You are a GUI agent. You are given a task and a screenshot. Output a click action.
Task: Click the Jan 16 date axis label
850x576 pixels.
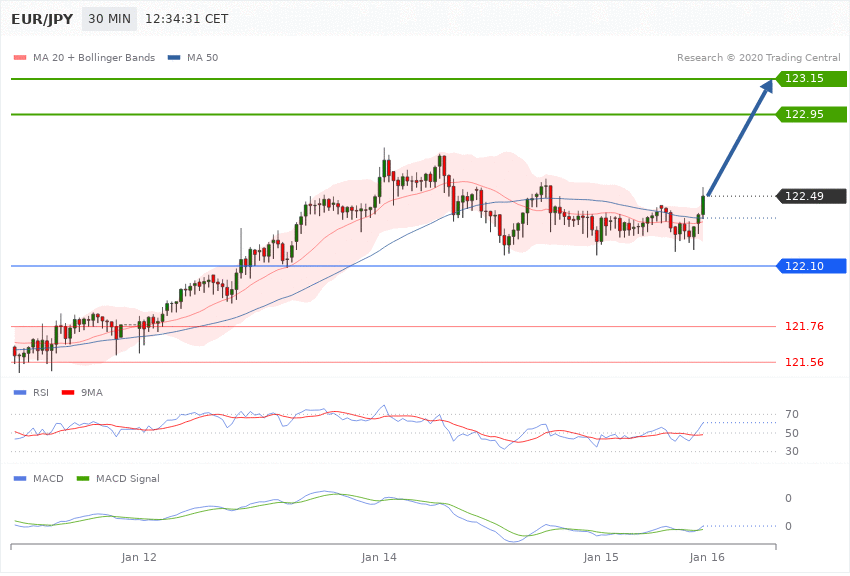(707, 557)
